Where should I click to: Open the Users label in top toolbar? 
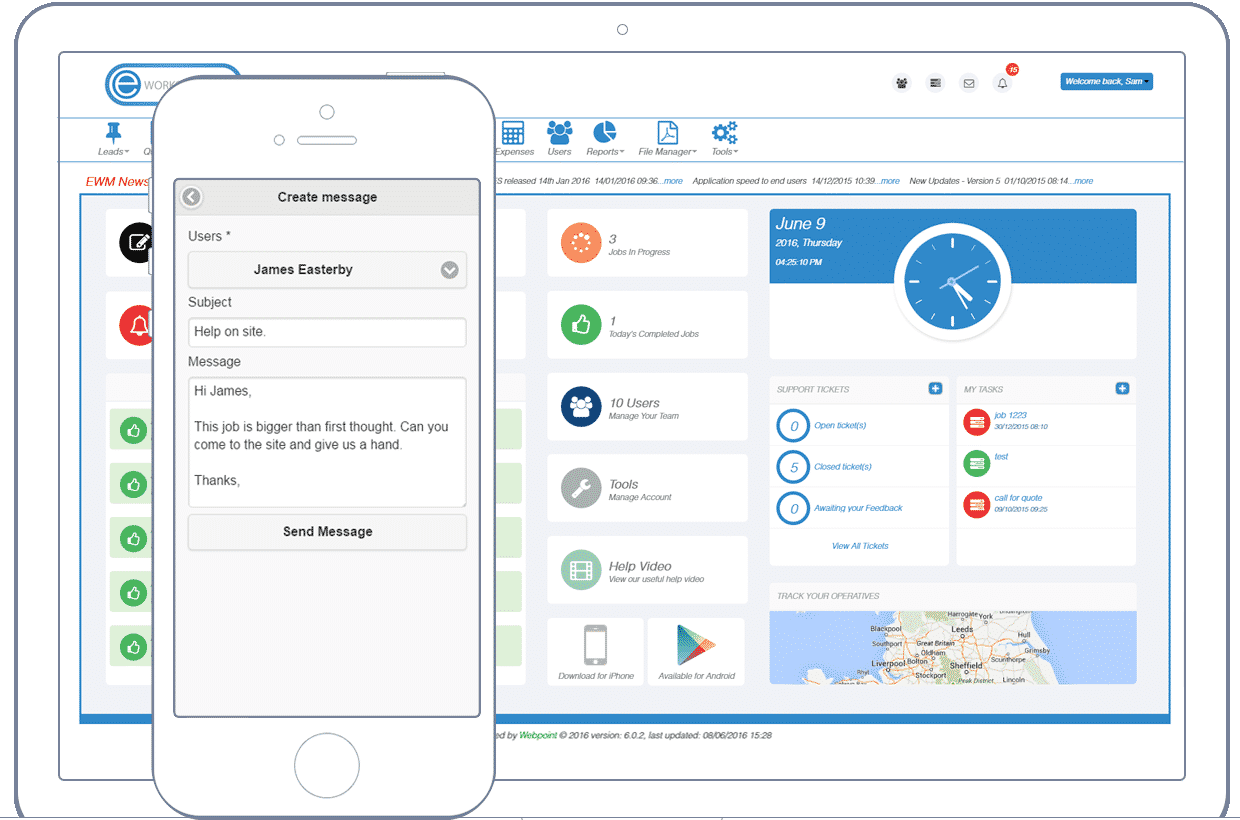pos(560,152)
